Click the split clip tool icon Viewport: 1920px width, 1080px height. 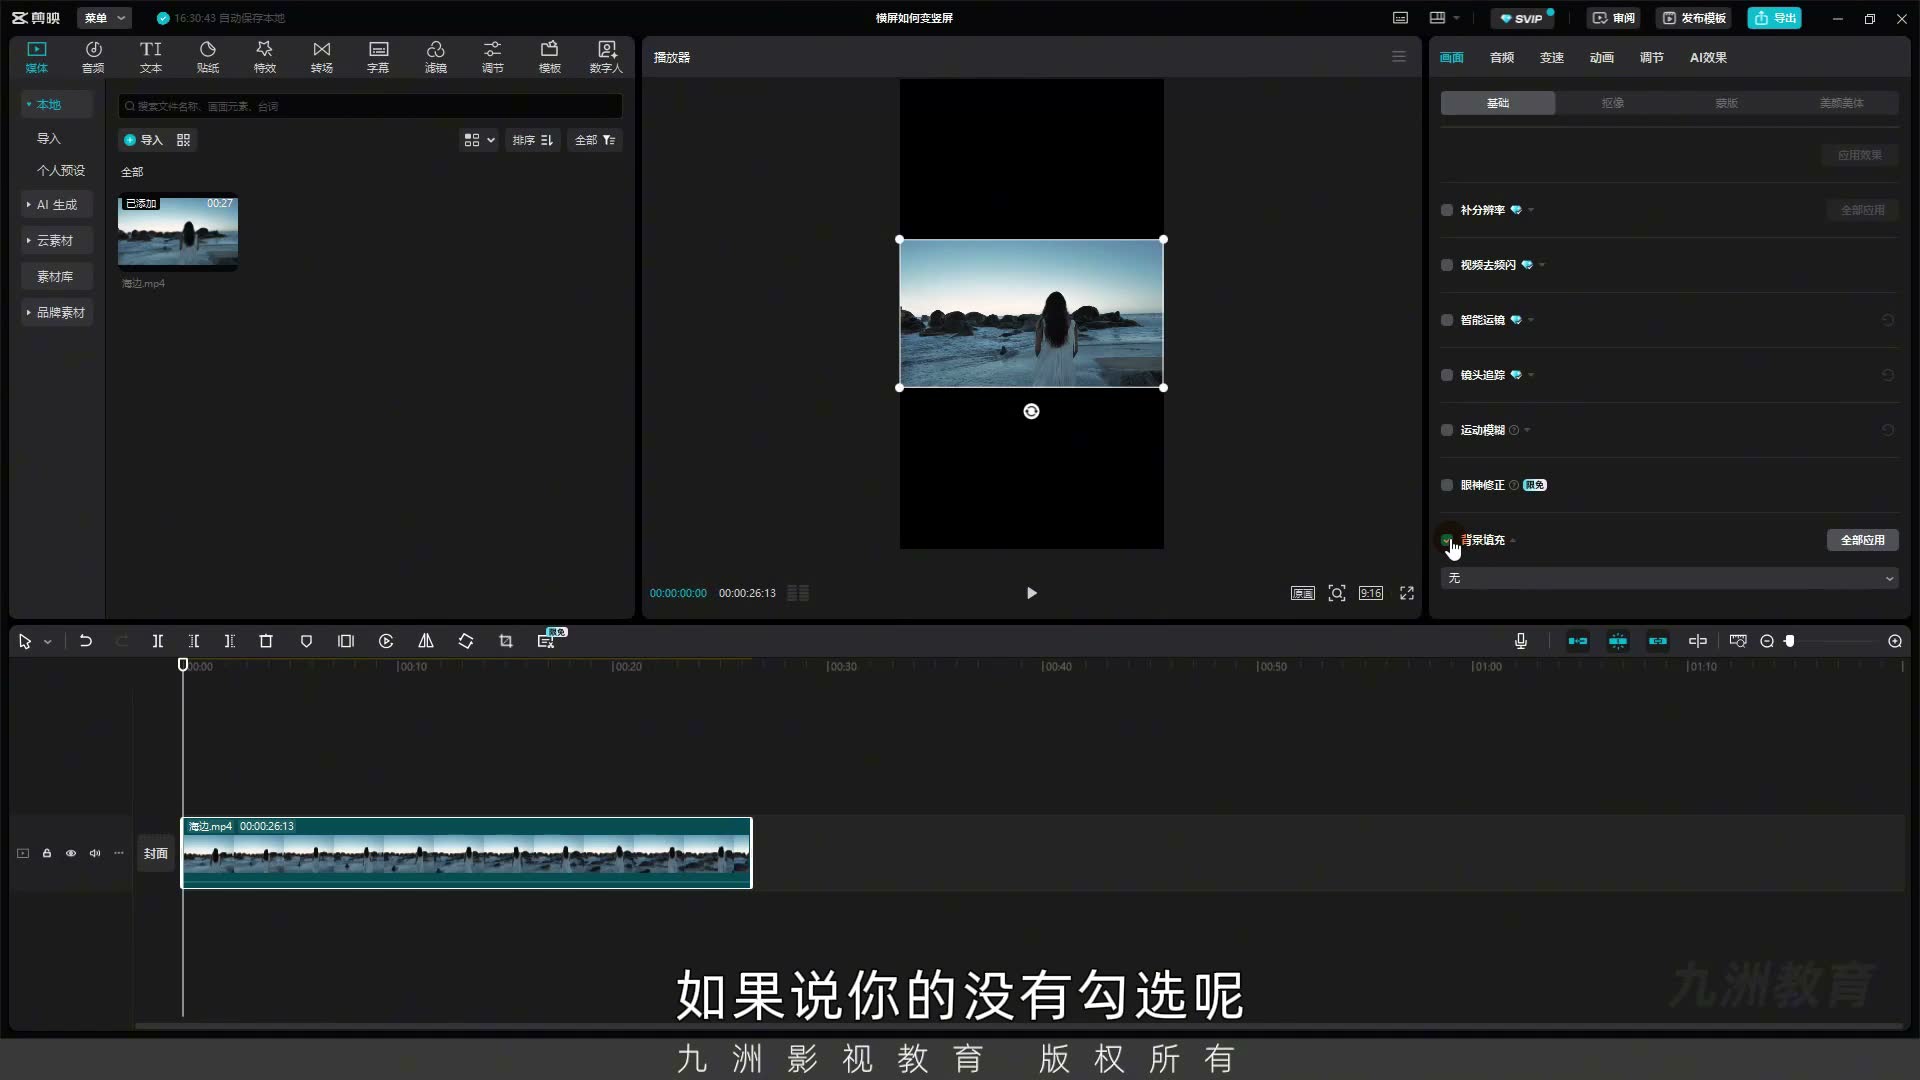[157, 641]
